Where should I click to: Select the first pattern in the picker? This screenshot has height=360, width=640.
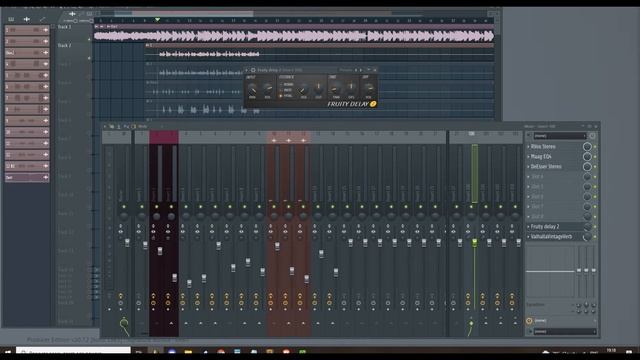click(x=27, y=30)
